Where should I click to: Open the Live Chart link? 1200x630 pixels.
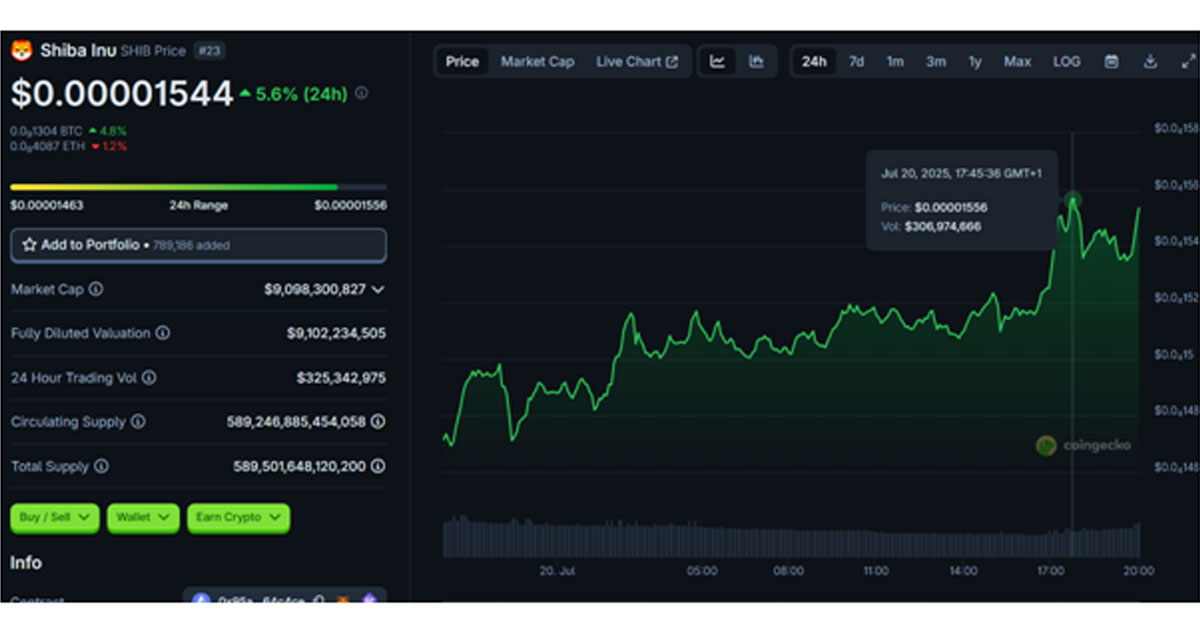[637, 62]
